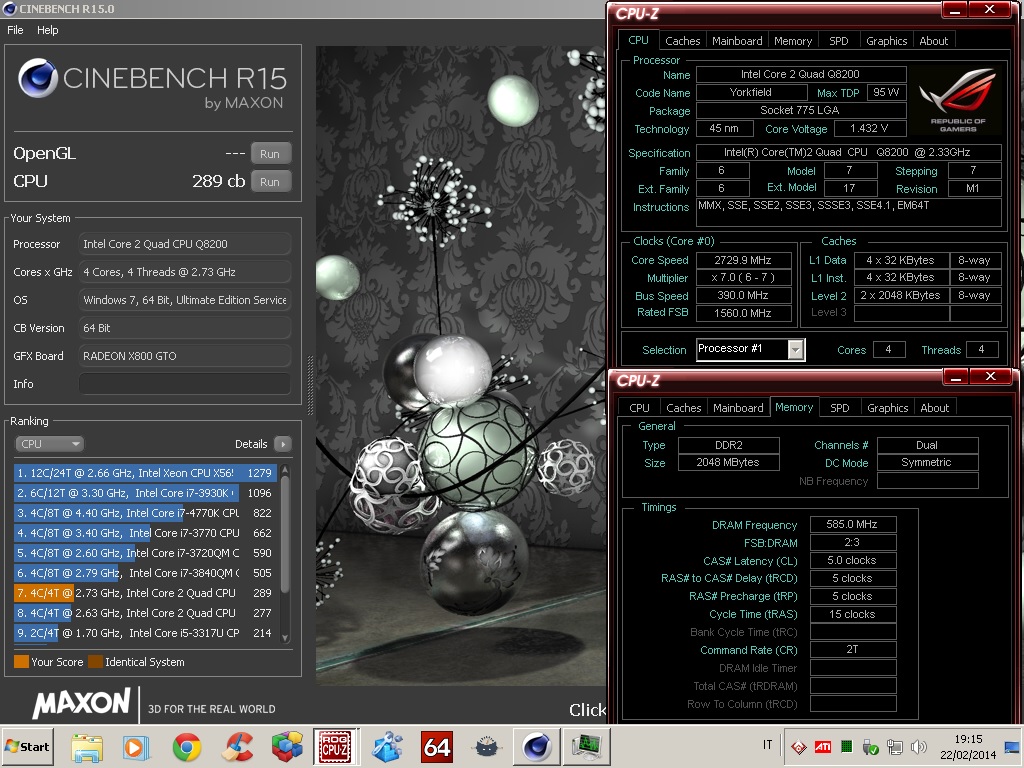This screenshot has width=1024, height=768.
Task: Open About tab in top CPU-Z window
Action: 934,40
